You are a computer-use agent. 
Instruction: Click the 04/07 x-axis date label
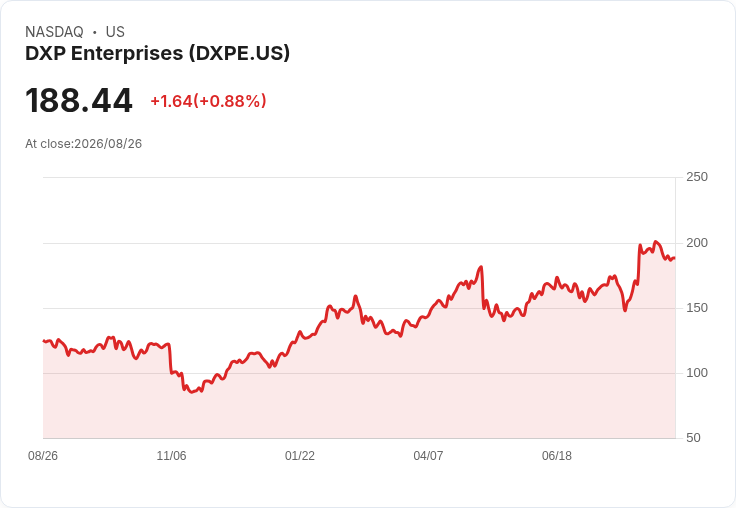[428, 456]
